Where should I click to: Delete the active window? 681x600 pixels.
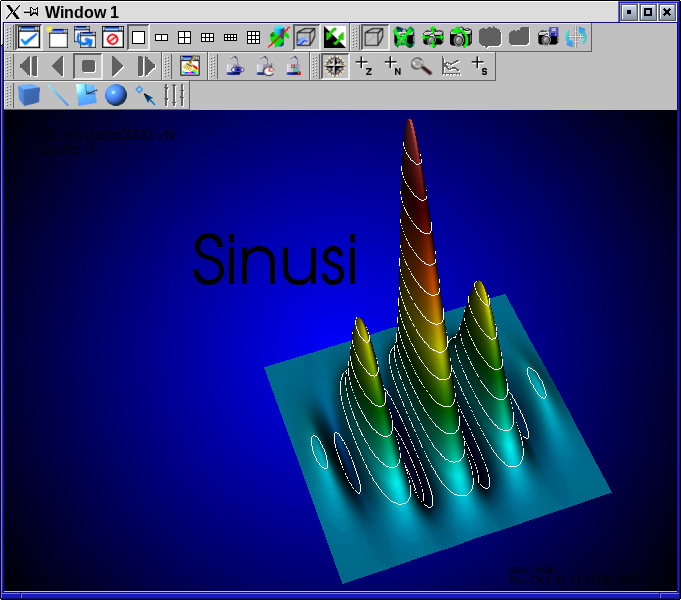112,38
